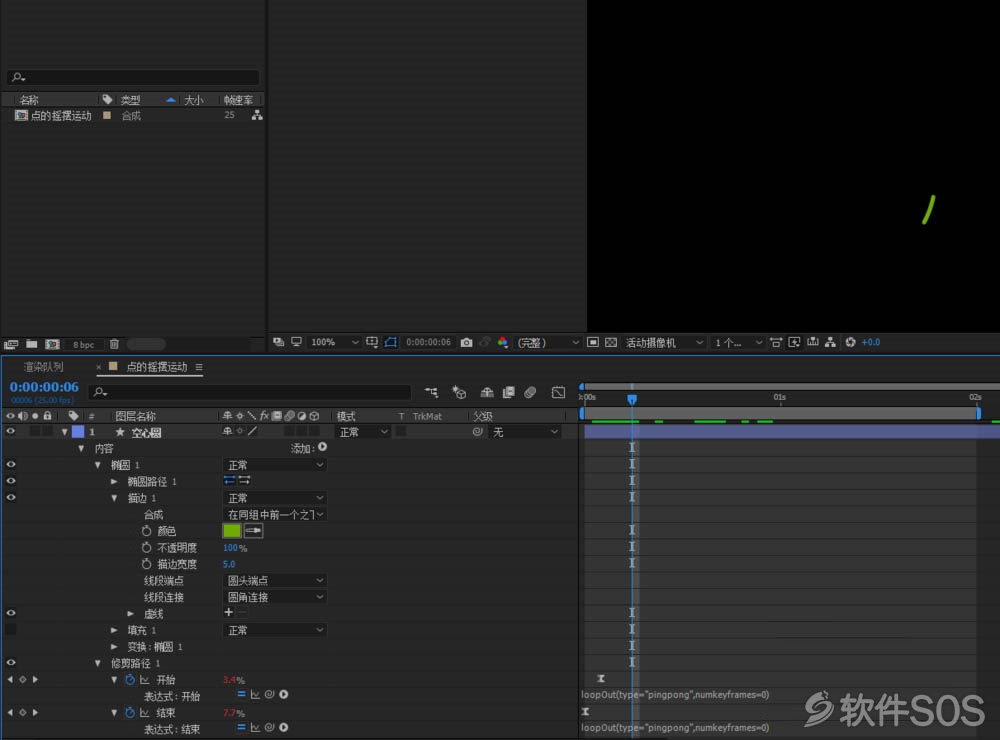The image size is (1000, 740).
Task: Show channel and color management settings
Action: point(503,343)
